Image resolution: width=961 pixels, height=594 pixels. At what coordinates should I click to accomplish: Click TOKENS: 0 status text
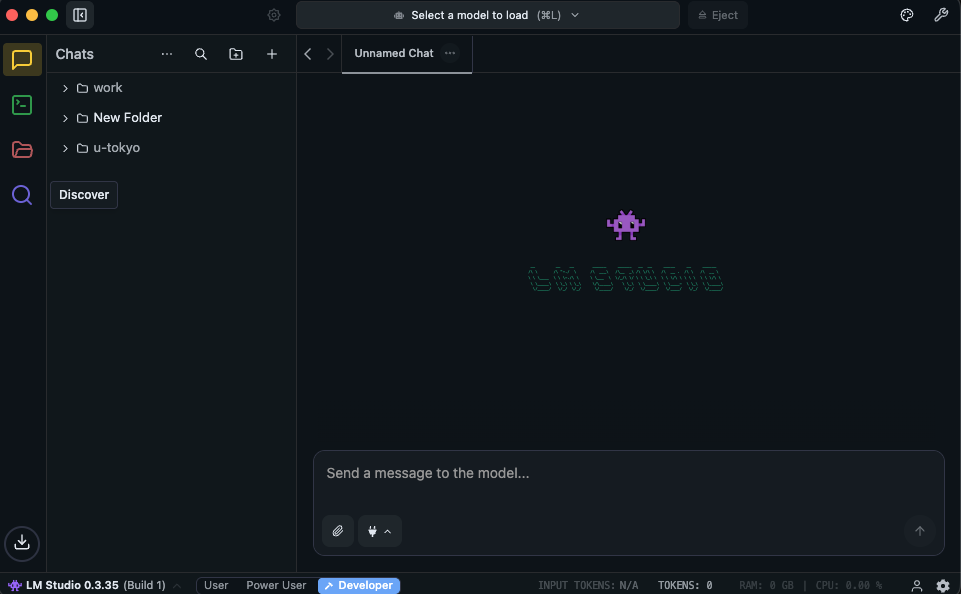[685, 585]
